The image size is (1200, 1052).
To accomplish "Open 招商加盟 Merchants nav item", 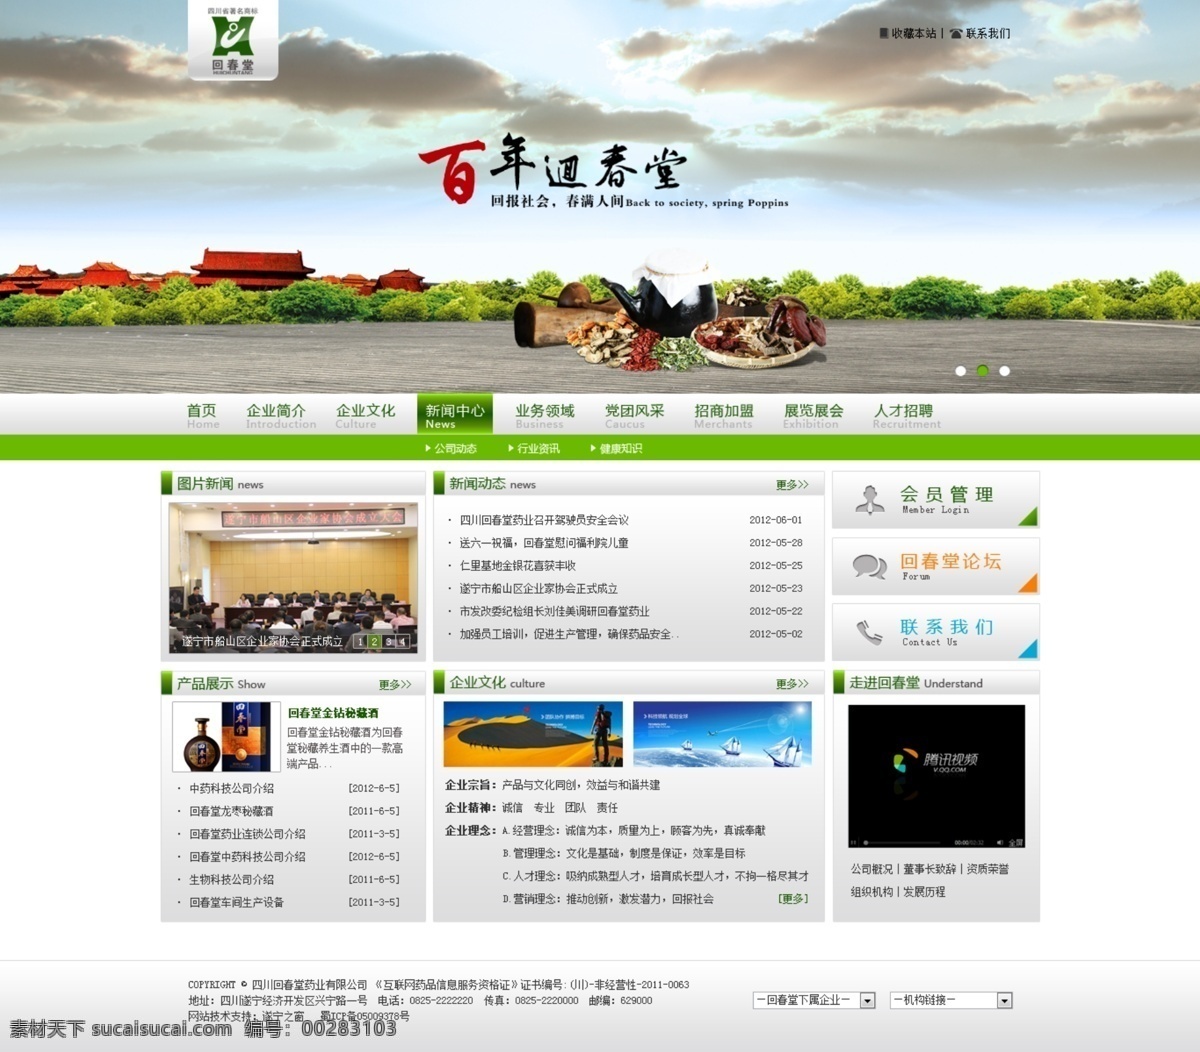I will (724, 416).
